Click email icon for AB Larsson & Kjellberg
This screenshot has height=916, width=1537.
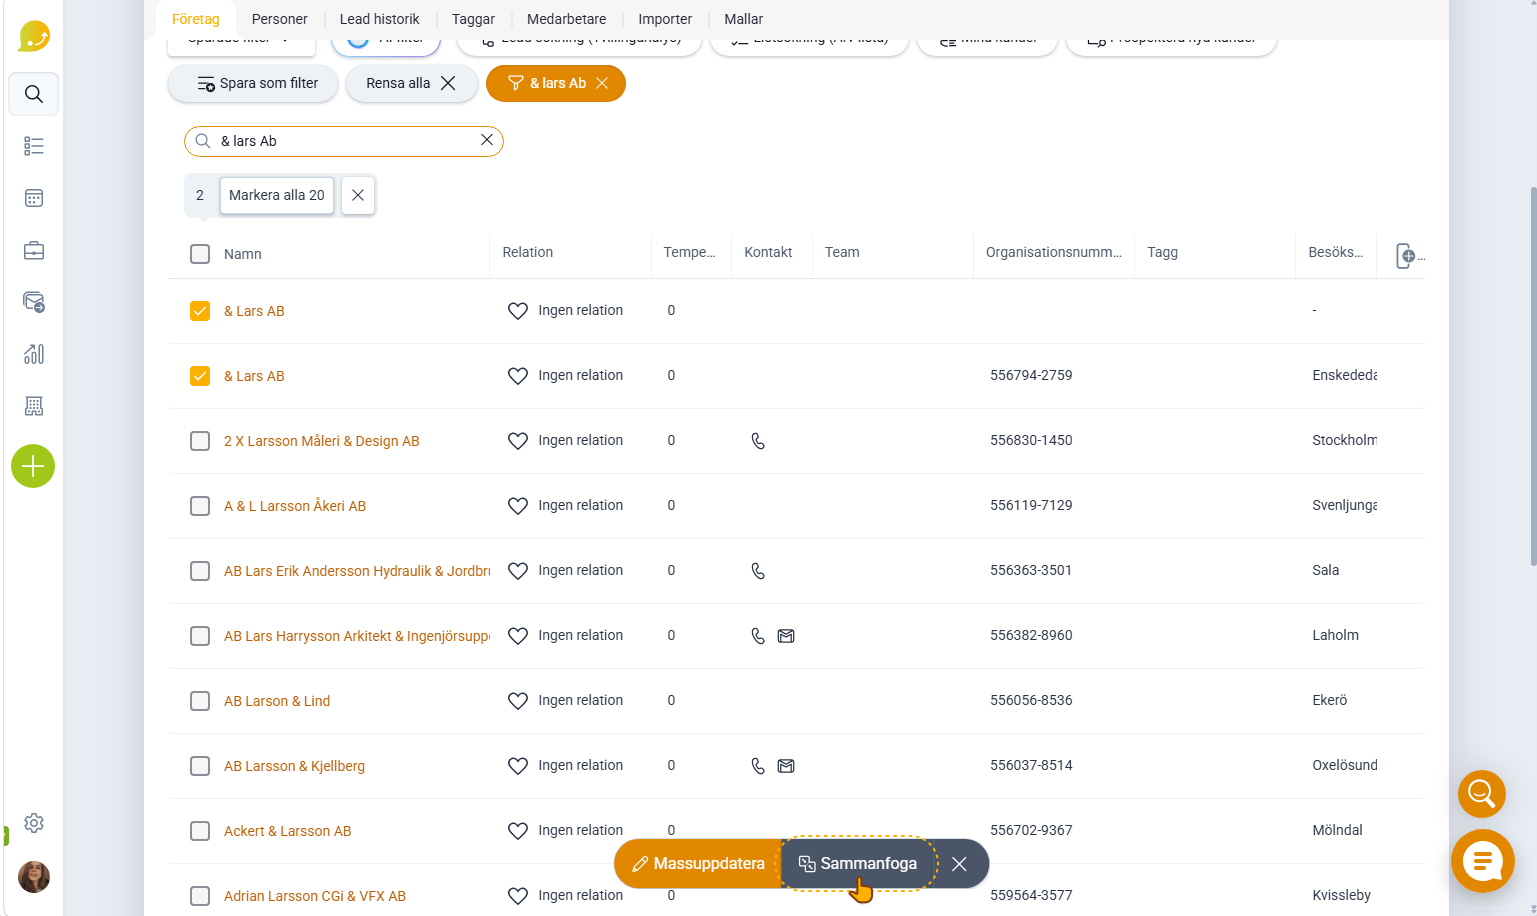(786, 766)
